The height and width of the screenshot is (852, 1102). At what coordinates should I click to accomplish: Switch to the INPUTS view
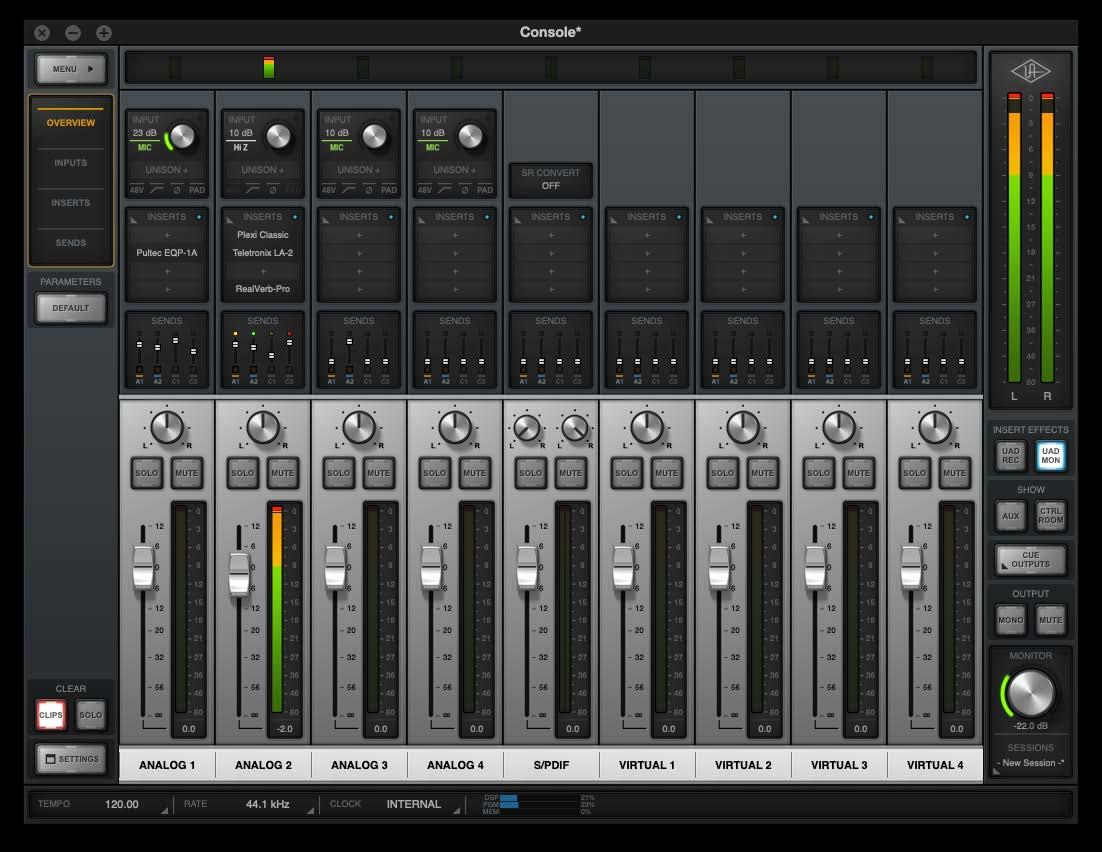pyautogui.click(x=71, y=162)
